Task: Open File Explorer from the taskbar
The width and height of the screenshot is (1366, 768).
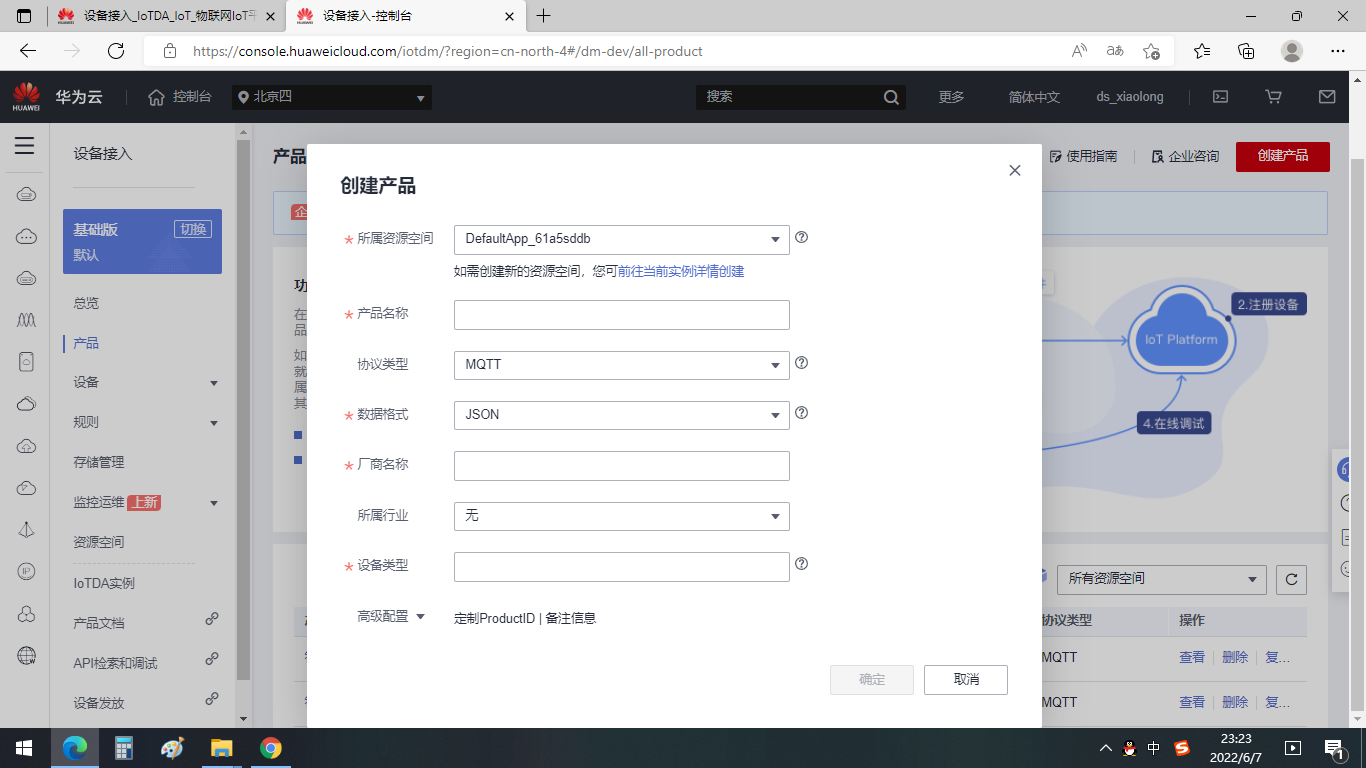Action: tap(222, 748)
